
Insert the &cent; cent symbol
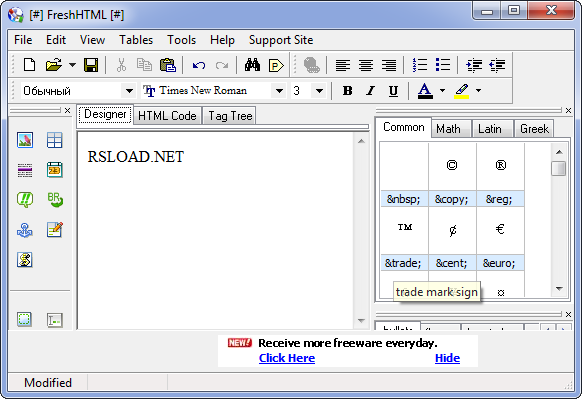coord(452,238)
